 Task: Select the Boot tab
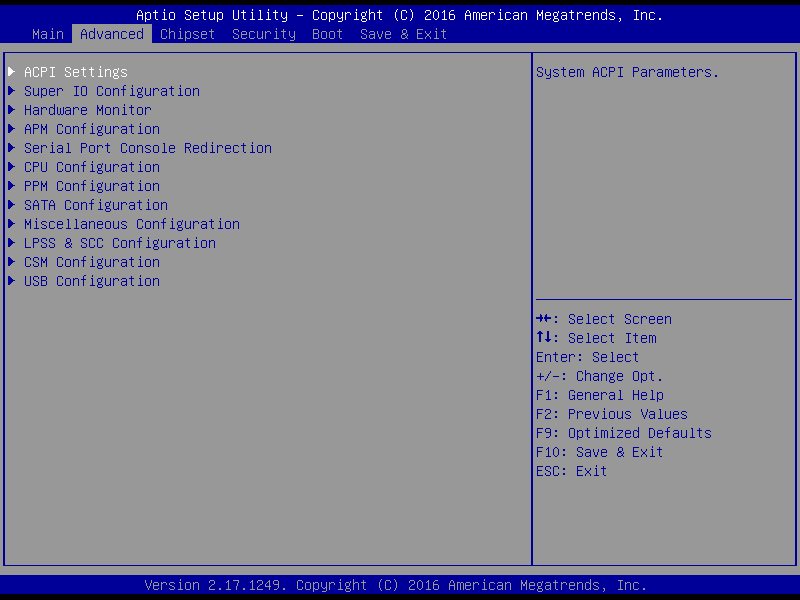327,34
